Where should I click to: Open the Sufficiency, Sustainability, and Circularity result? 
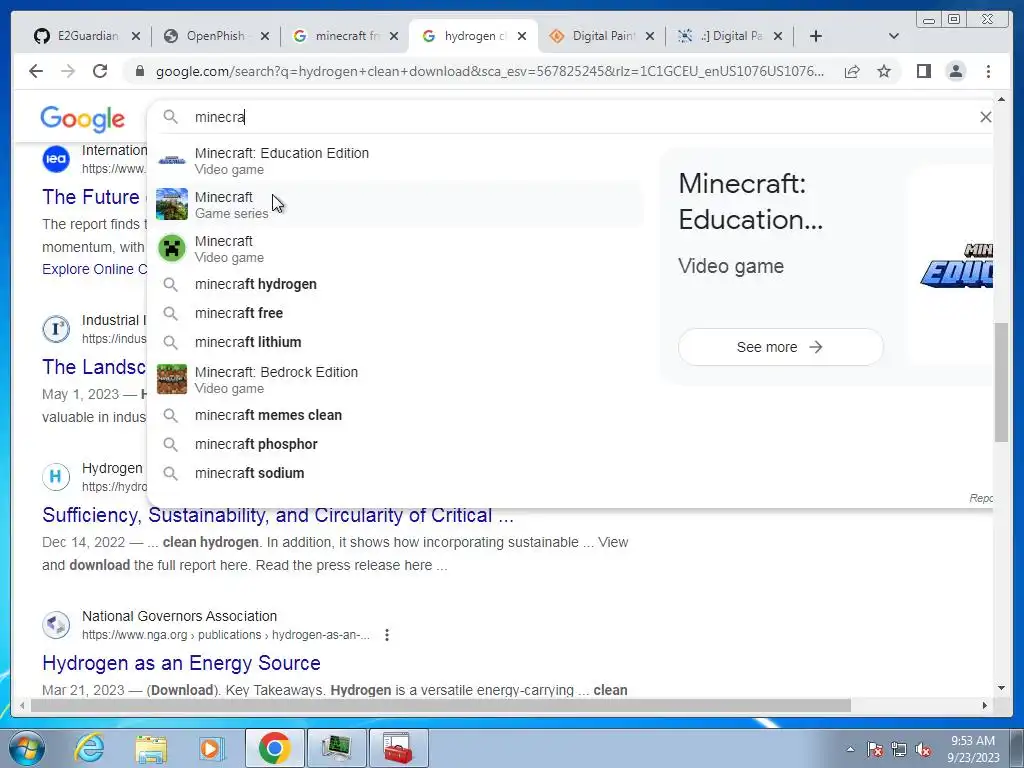[278, 515]
